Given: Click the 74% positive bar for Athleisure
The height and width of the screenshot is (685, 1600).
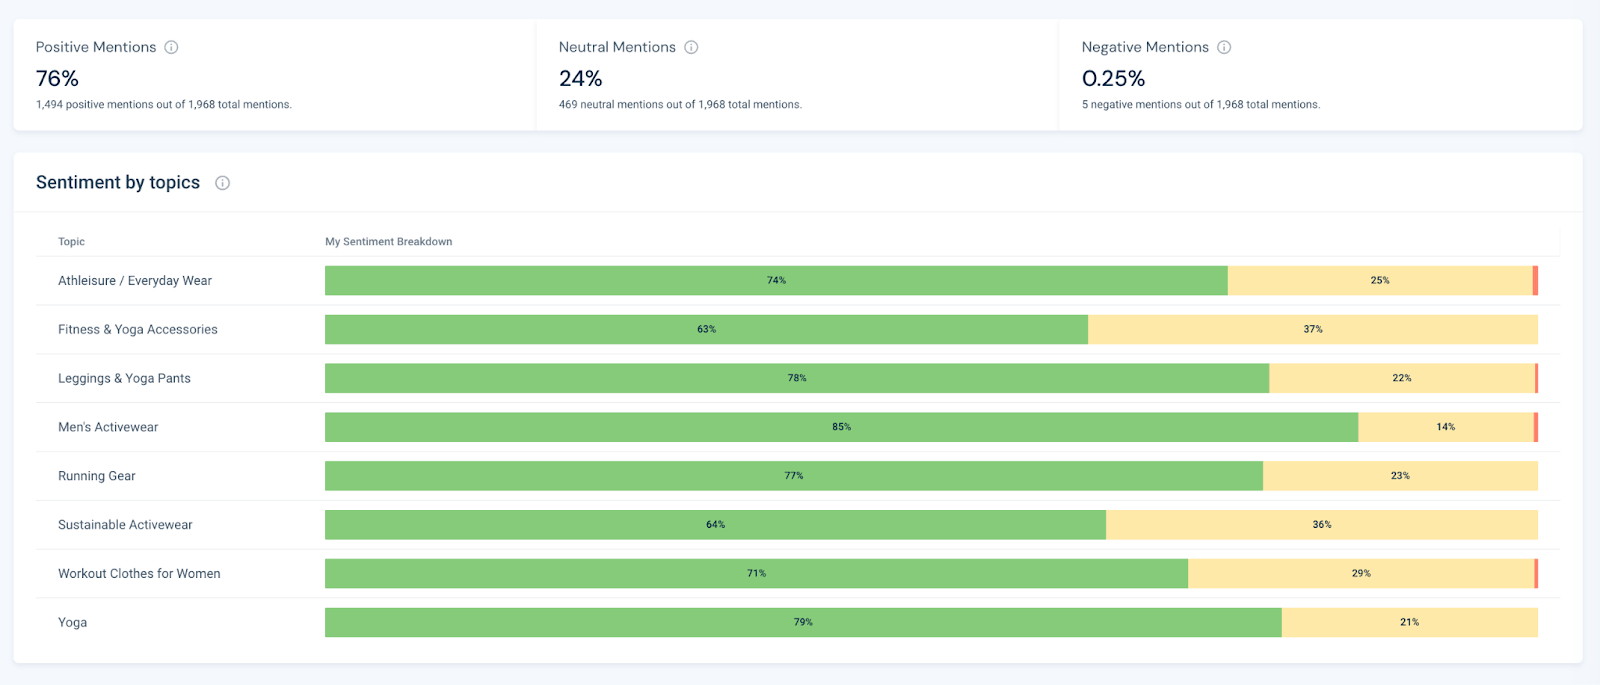Looking at the screenshot, I should click(x=776, y=281).
